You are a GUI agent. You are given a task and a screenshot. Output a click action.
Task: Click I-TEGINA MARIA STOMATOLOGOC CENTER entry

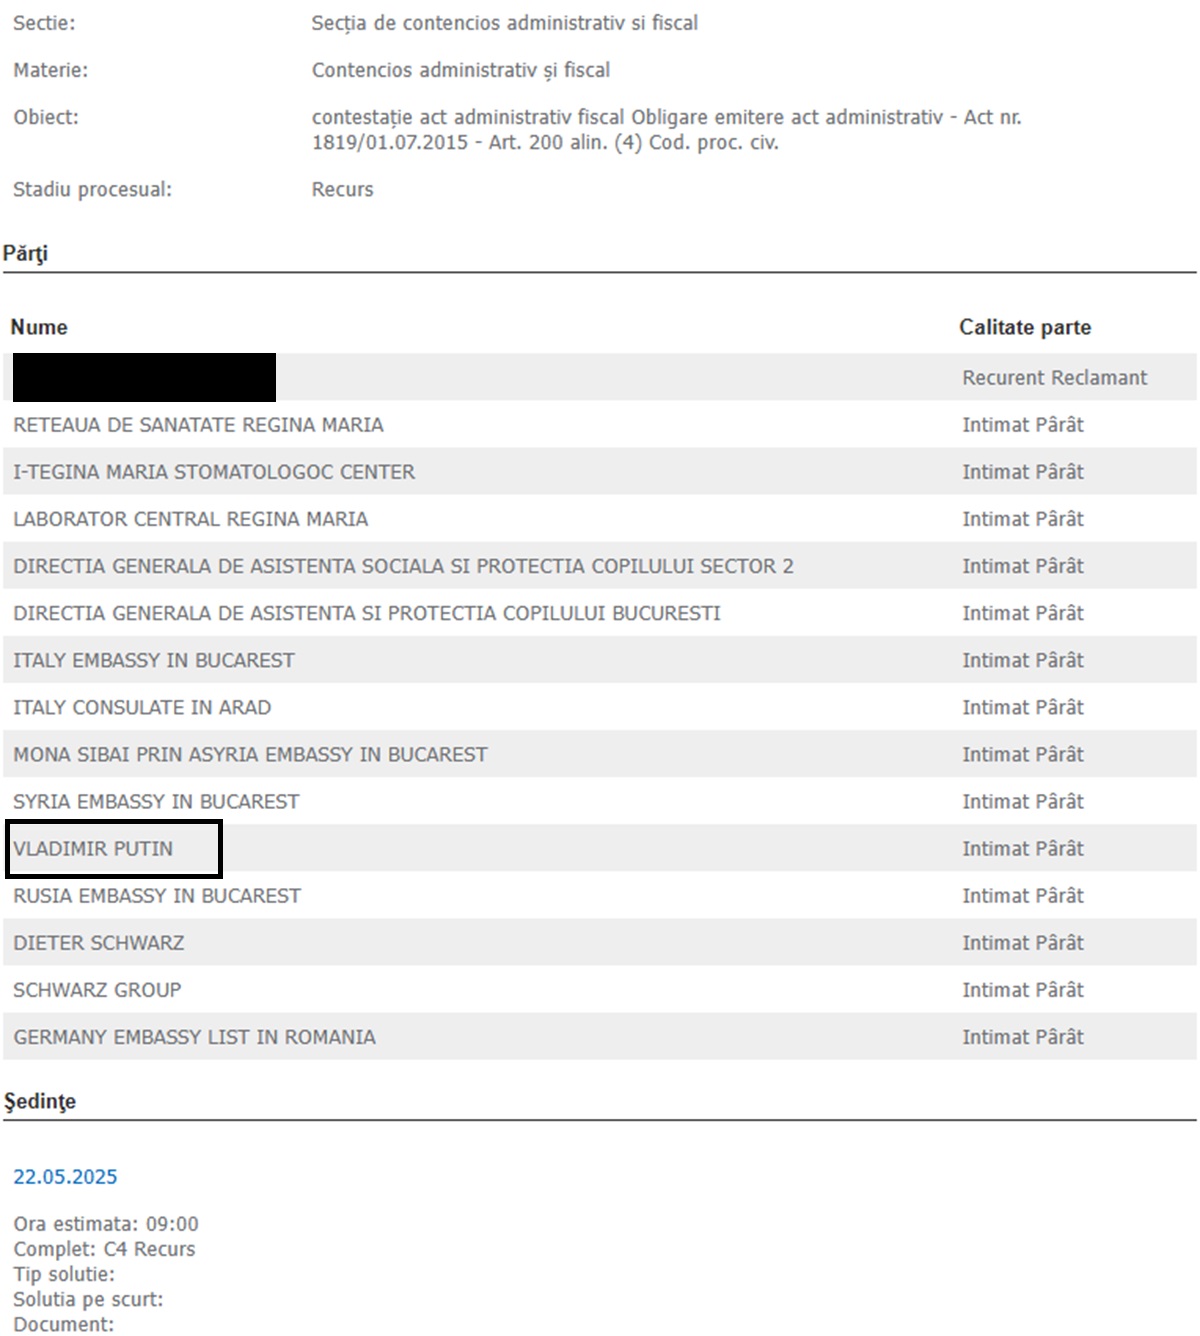click(214, 472)
